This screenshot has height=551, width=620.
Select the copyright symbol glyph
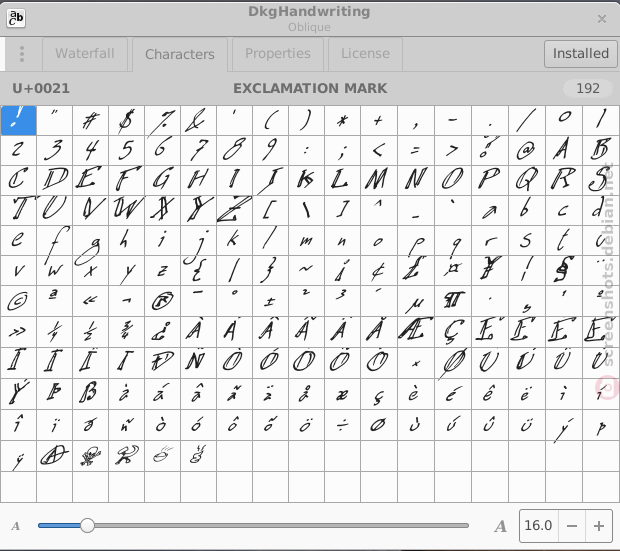click(x=18, y=301)
